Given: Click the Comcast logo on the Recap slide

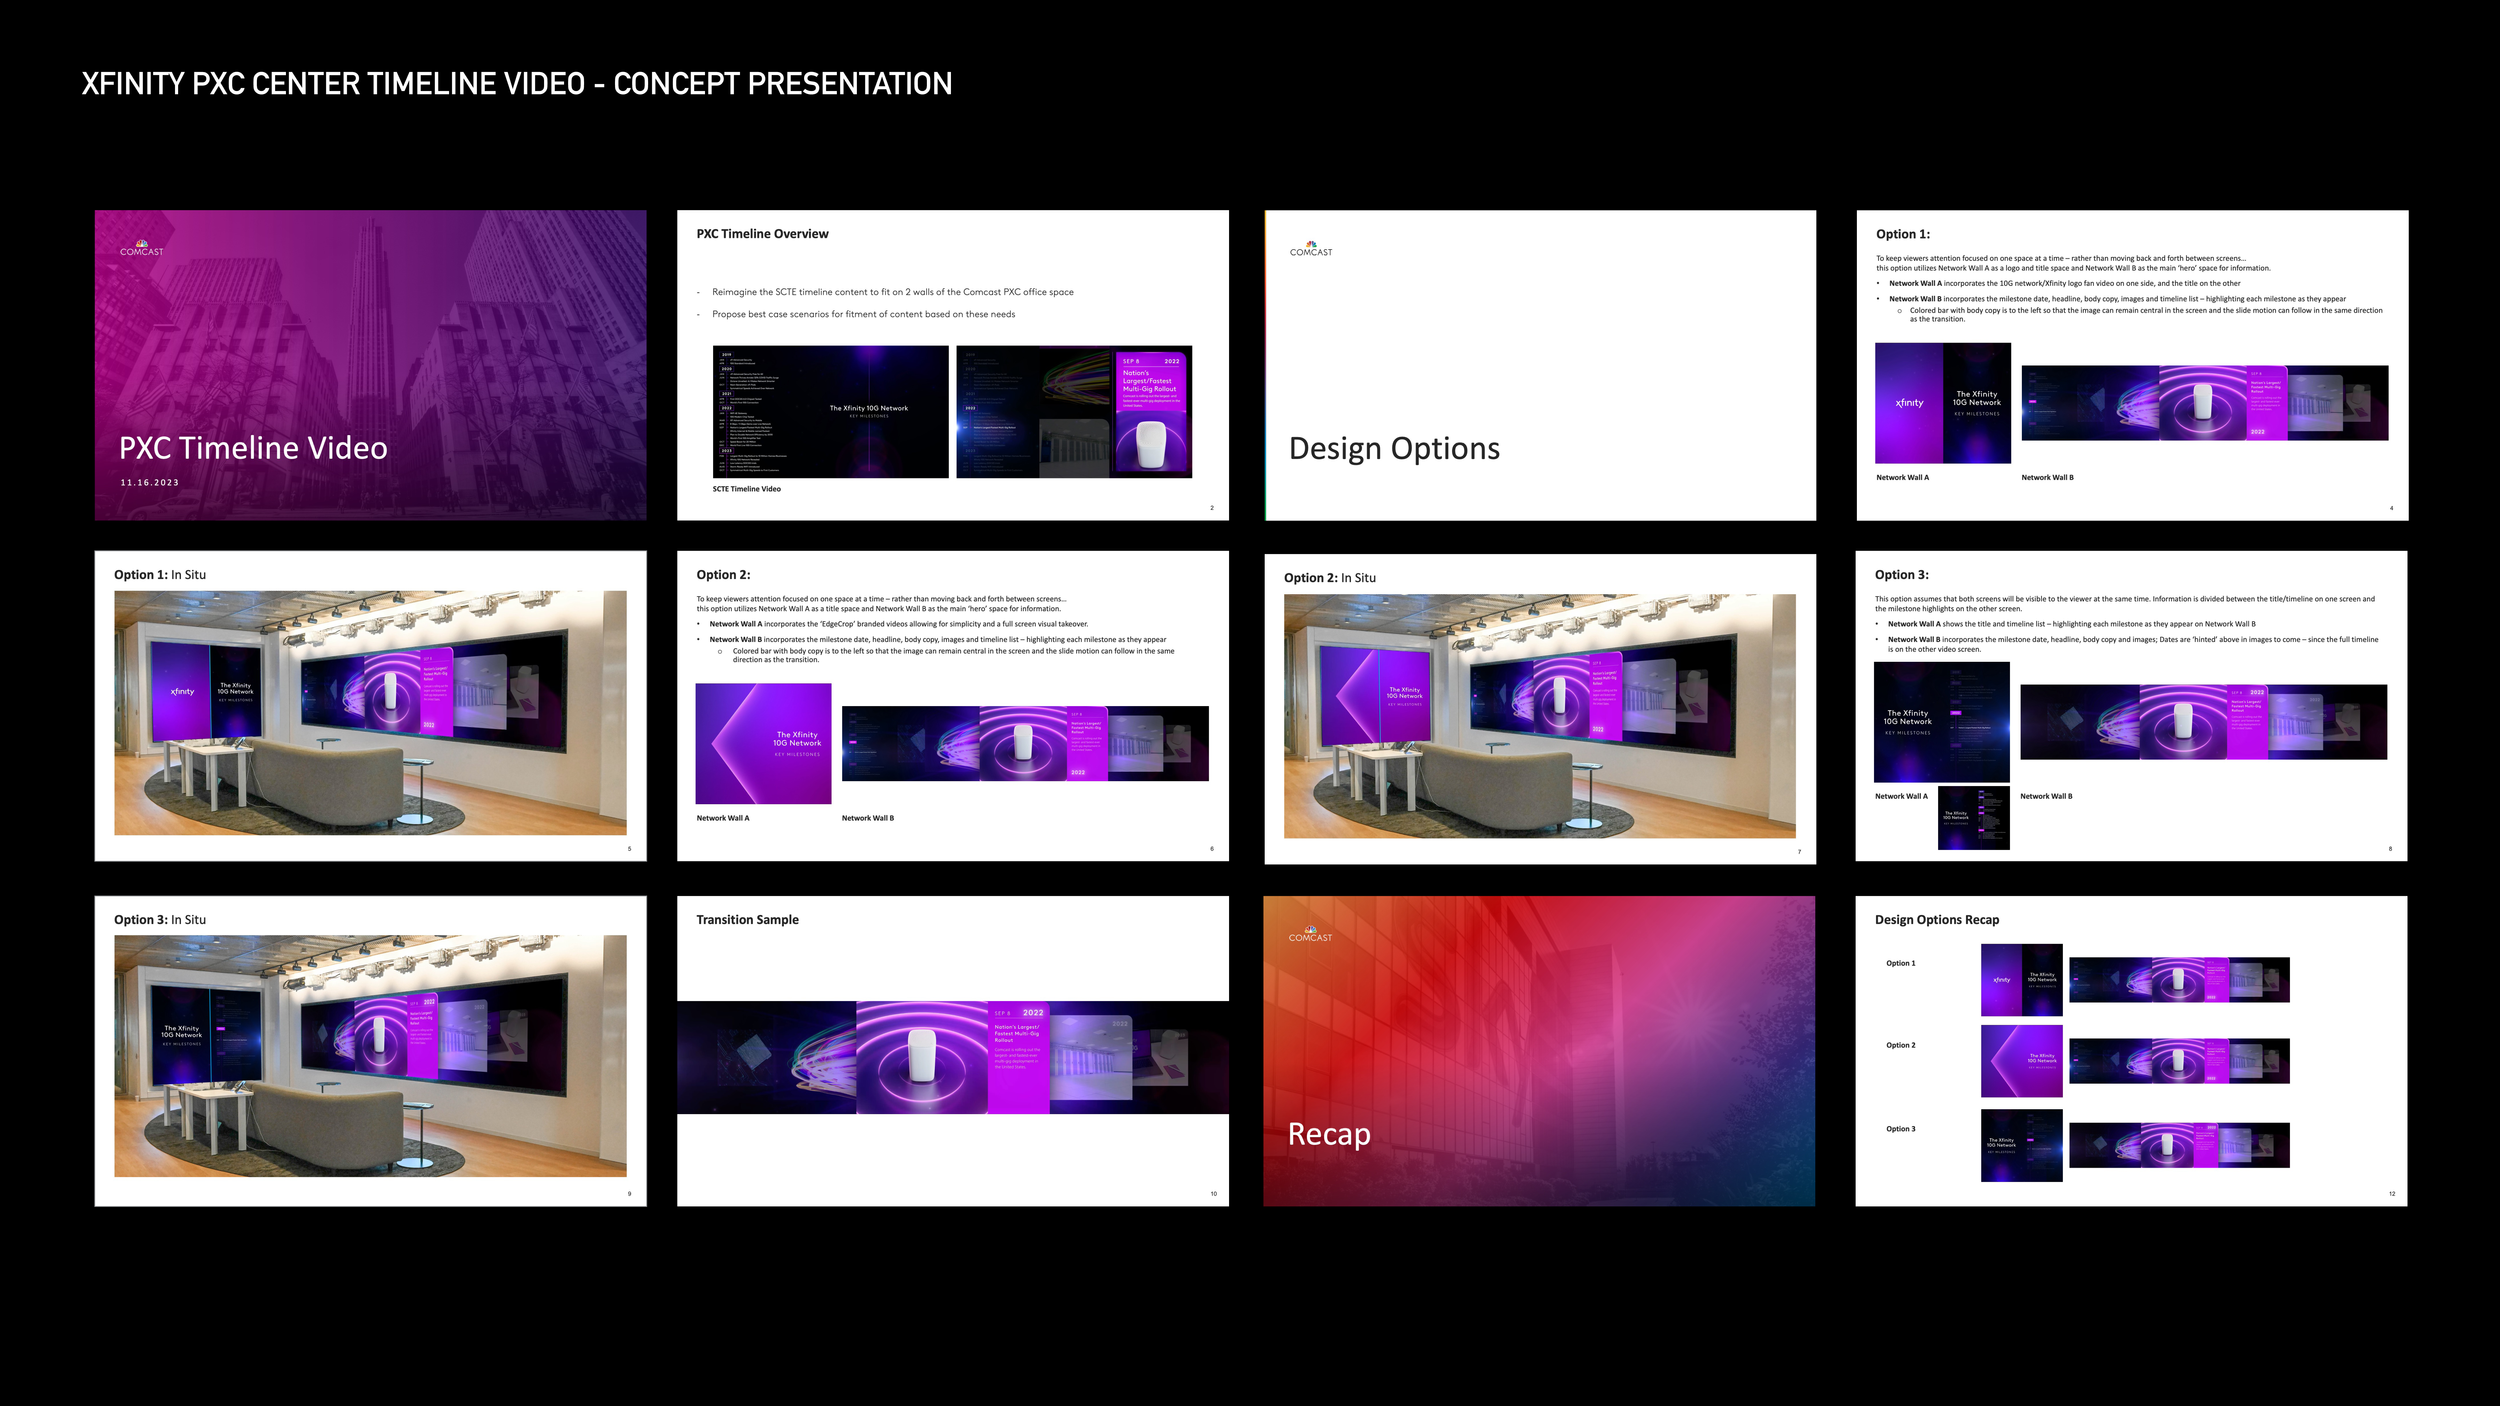Looking at the screenshot, I should pos(1310,934).
